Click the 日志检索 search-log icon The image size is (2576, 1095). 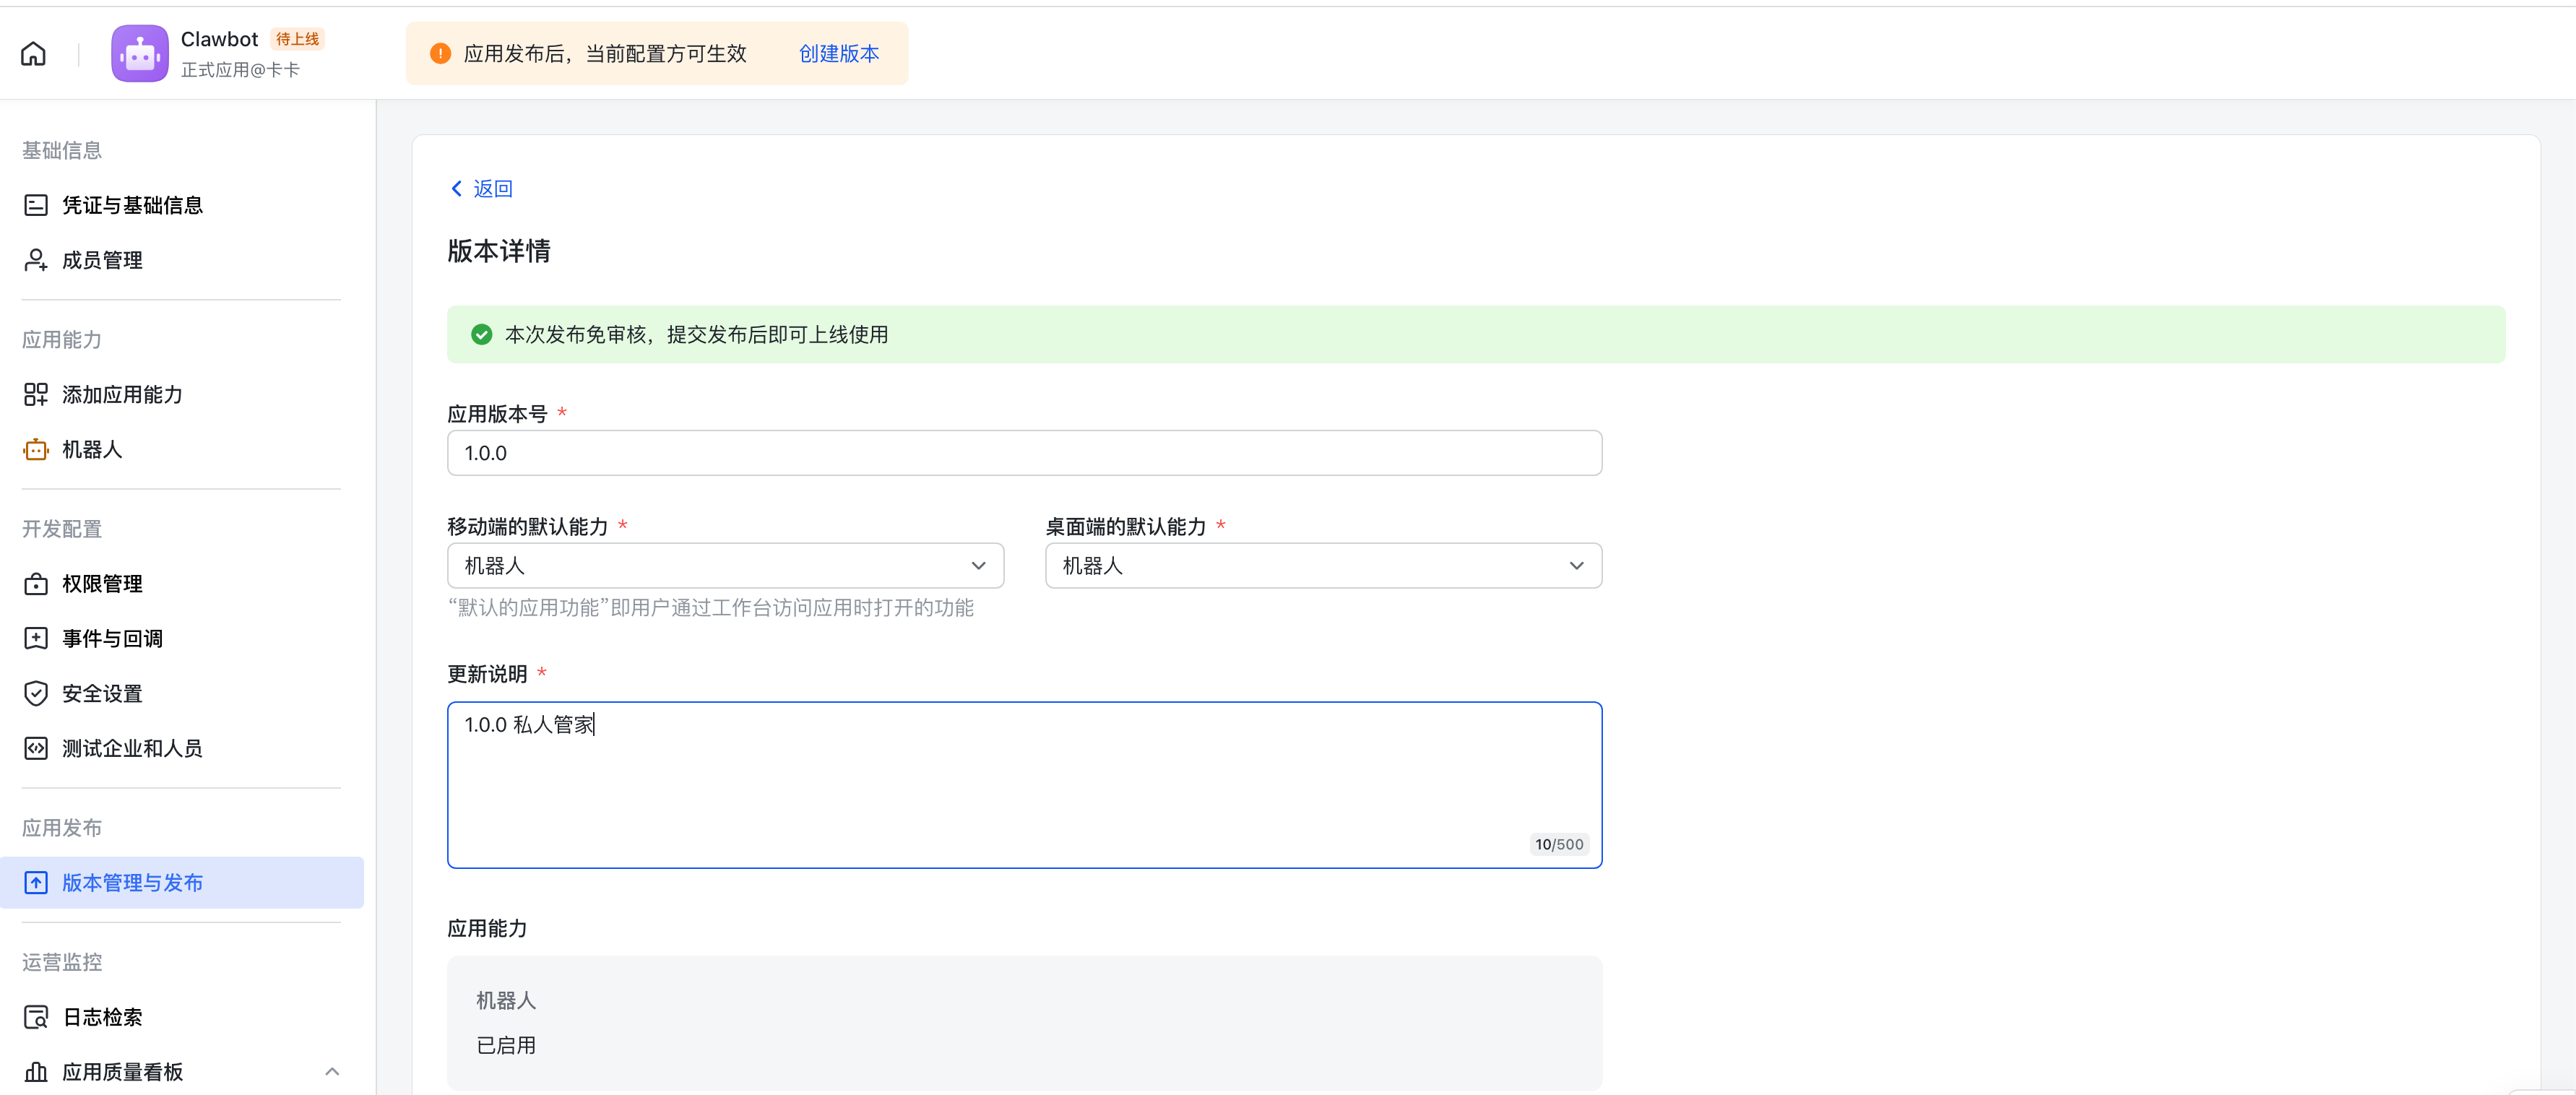(36, 1017)
